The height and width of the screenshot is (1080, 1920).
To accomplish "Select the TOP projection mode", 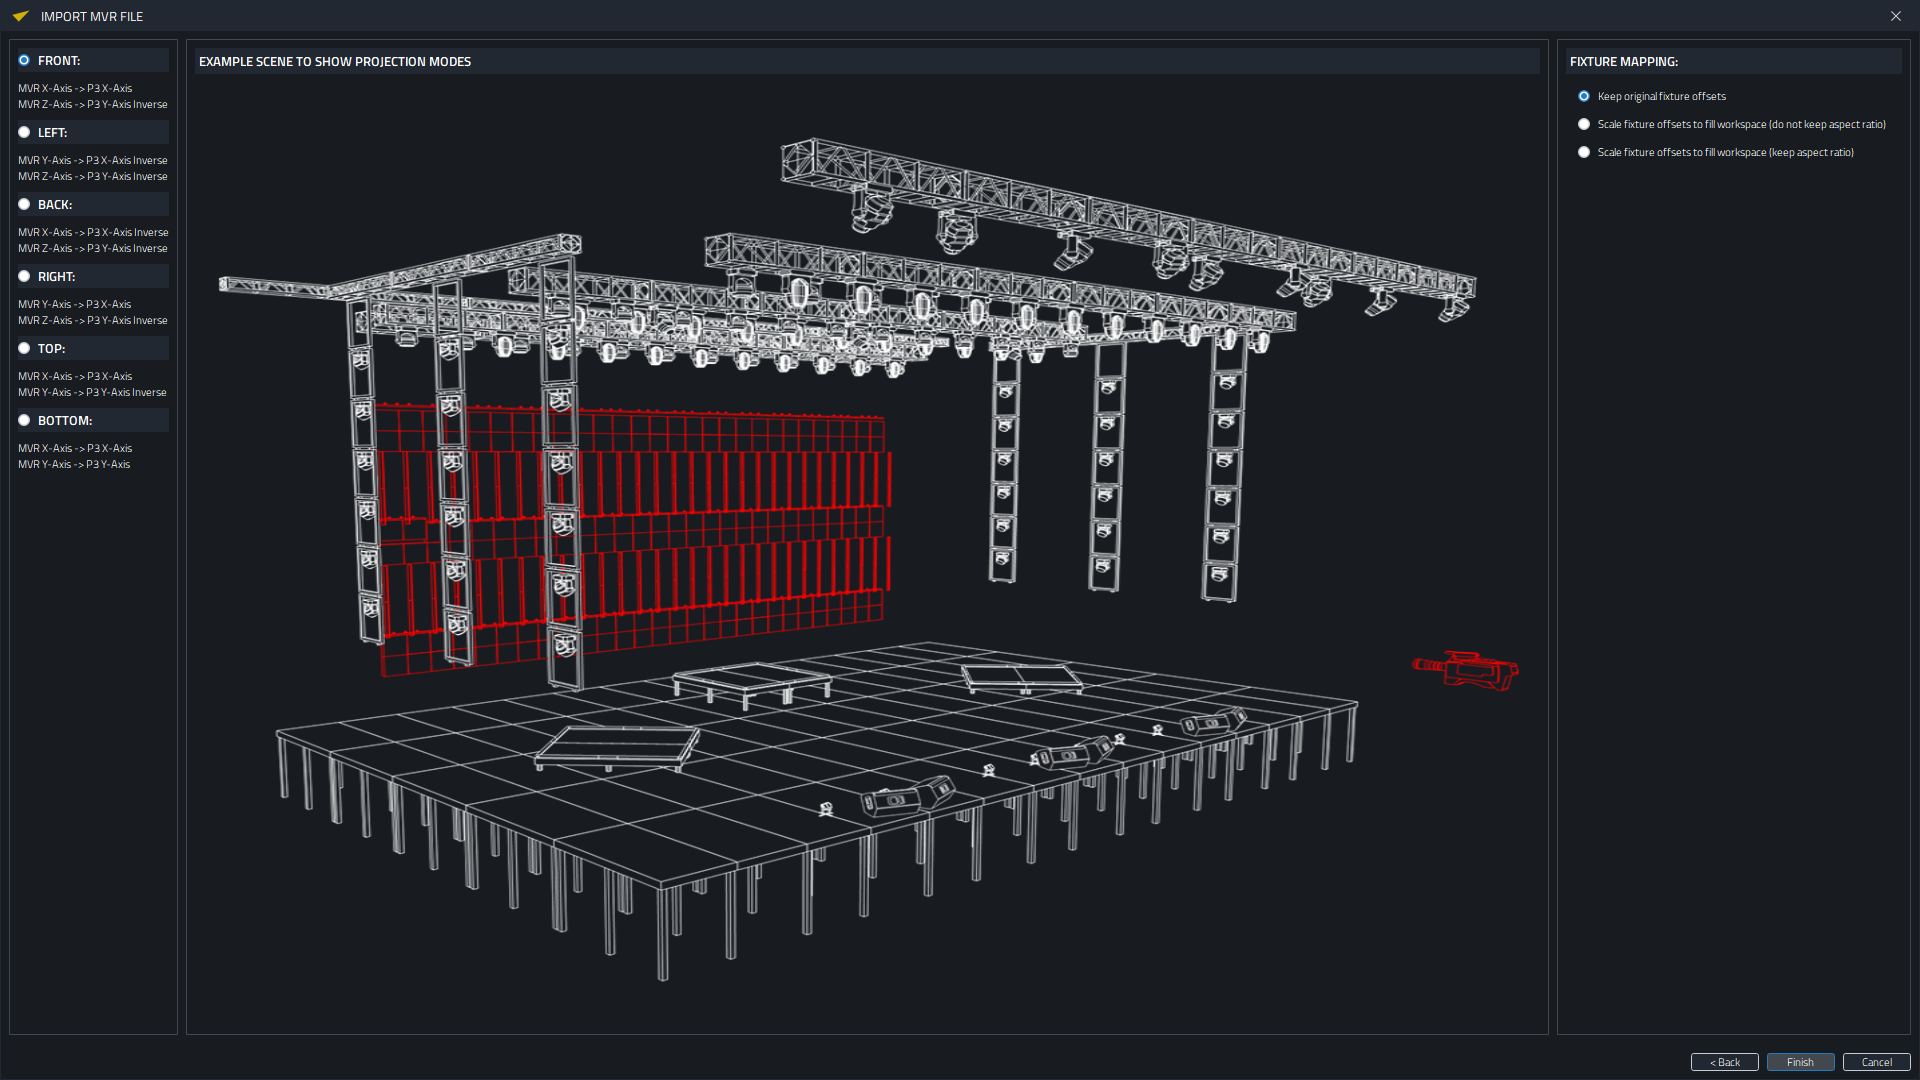I will 24,348.
